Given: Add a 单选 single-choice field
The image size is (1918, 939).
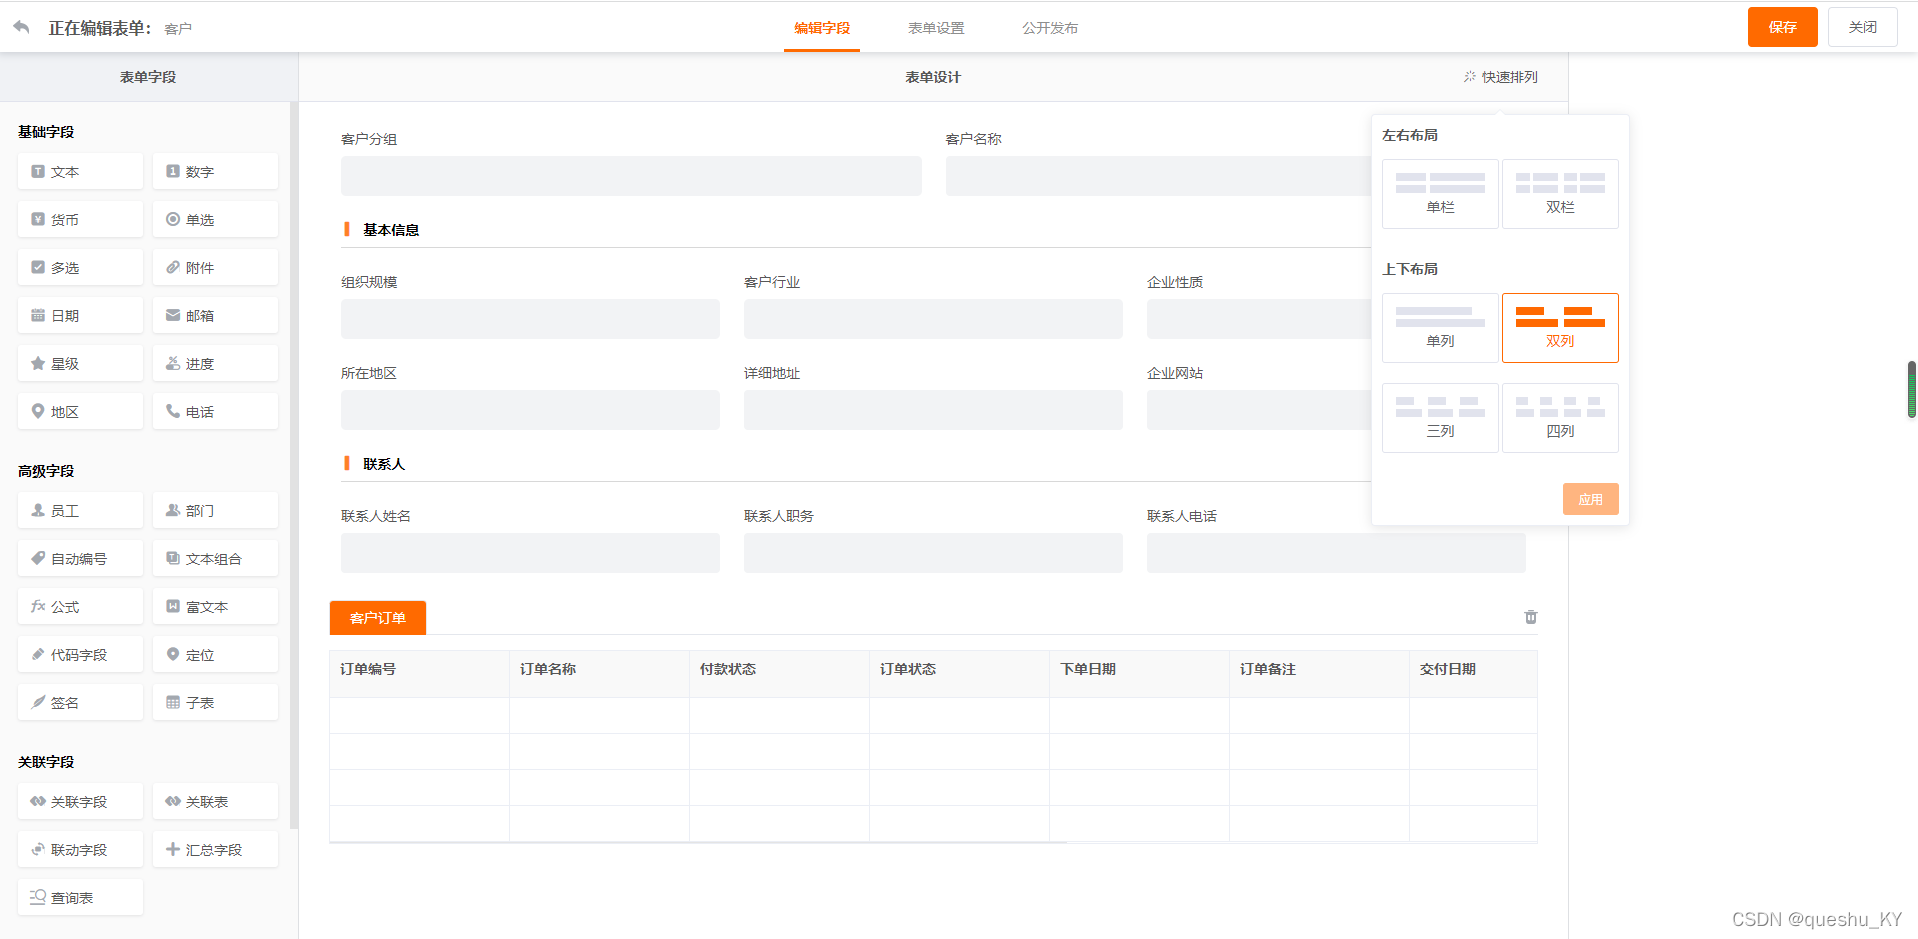Looking at the screenshot, I should [x=215, y=219].
